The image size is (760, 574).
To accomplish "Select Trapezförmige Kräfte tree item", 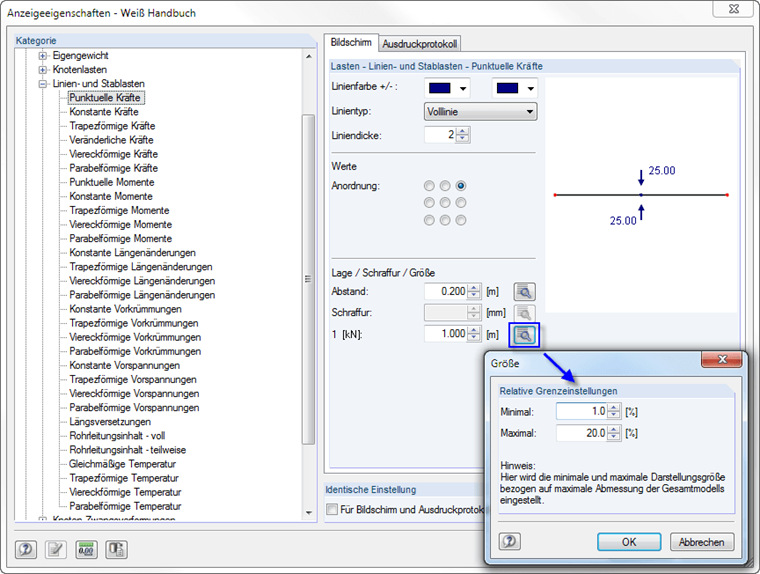I will (x=112, y=126).
